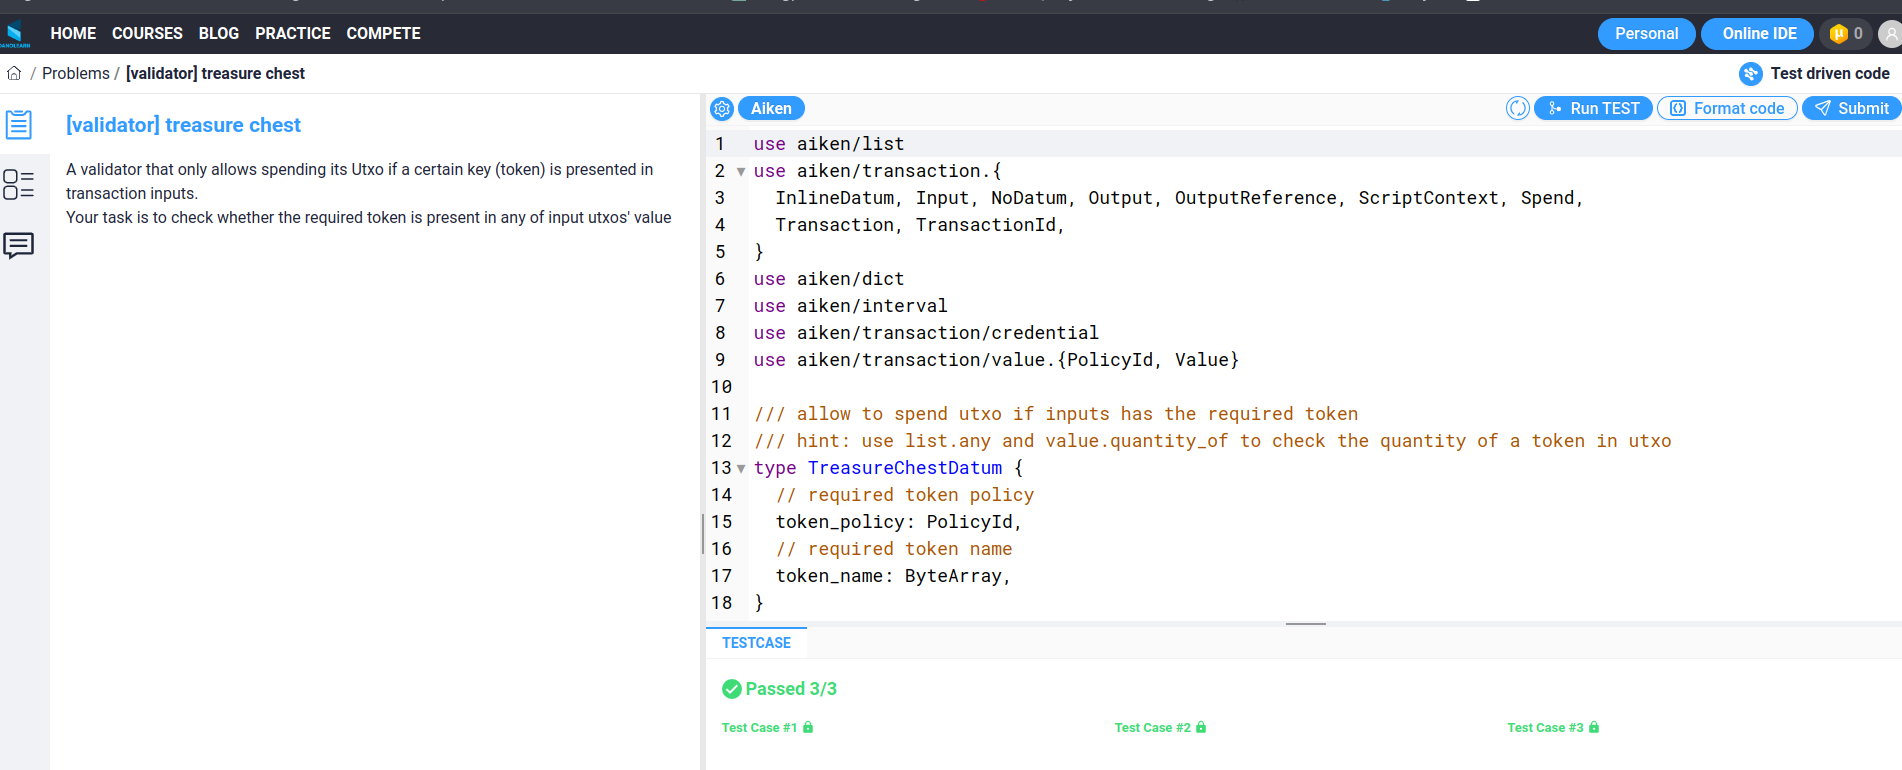
Task: Click the reset code refresh icon
Action: click(1517, 109)
